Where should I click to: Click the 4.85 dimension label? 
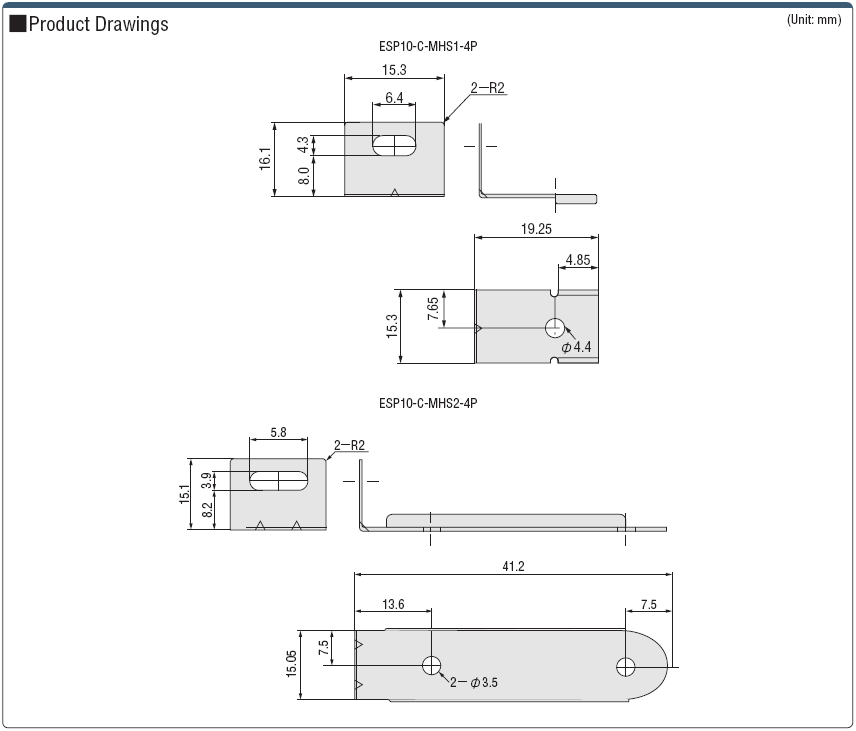[578, 260]
